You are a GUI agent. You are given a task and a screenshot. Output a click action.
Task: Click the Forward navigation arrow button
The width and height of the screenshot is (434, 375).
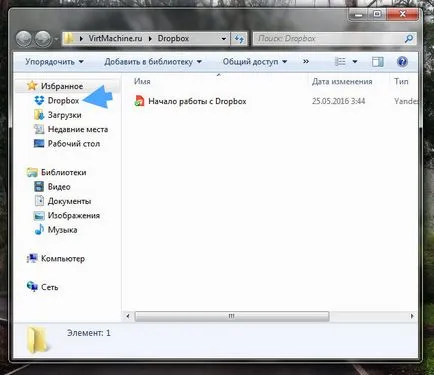click(x=43, y=39)
